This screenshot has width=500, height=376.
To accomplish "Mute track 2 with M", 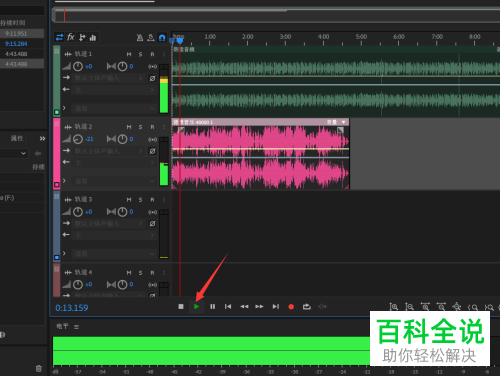I will pos(129,127).
